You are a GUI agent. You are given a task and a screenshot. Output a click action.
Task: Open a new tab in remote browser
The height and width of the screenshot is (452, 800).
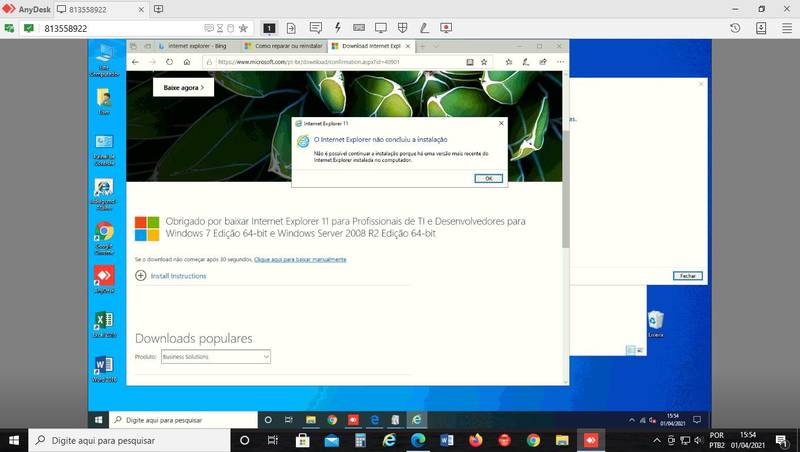[422, 46]
